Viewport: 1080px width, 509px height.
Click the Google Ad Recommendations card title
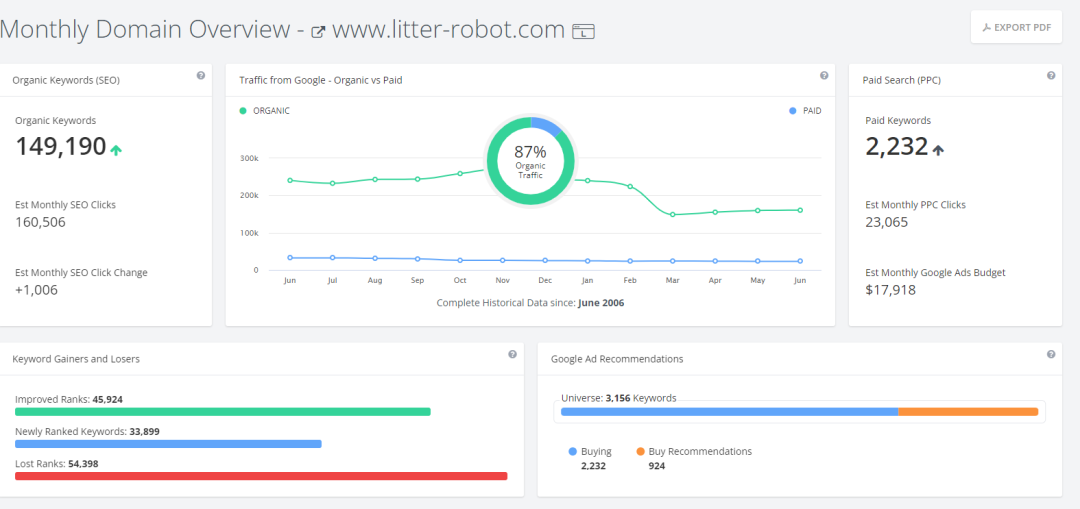(x=617, y=359)
